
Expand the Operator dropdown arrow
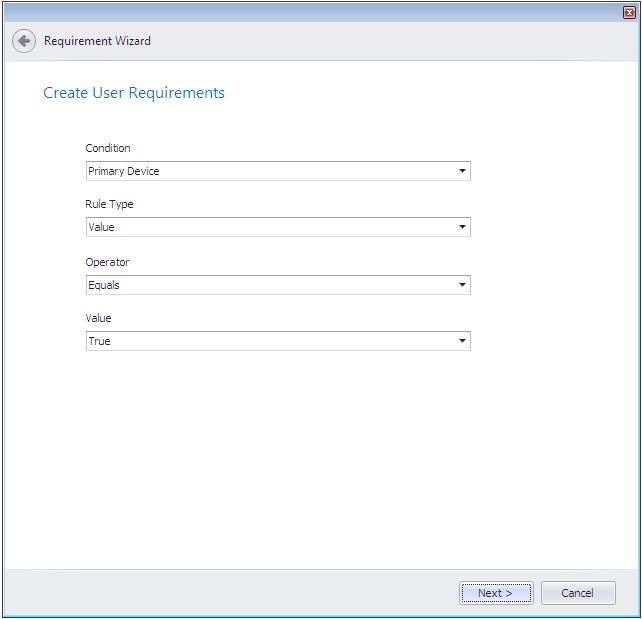(x=462, y=285)
